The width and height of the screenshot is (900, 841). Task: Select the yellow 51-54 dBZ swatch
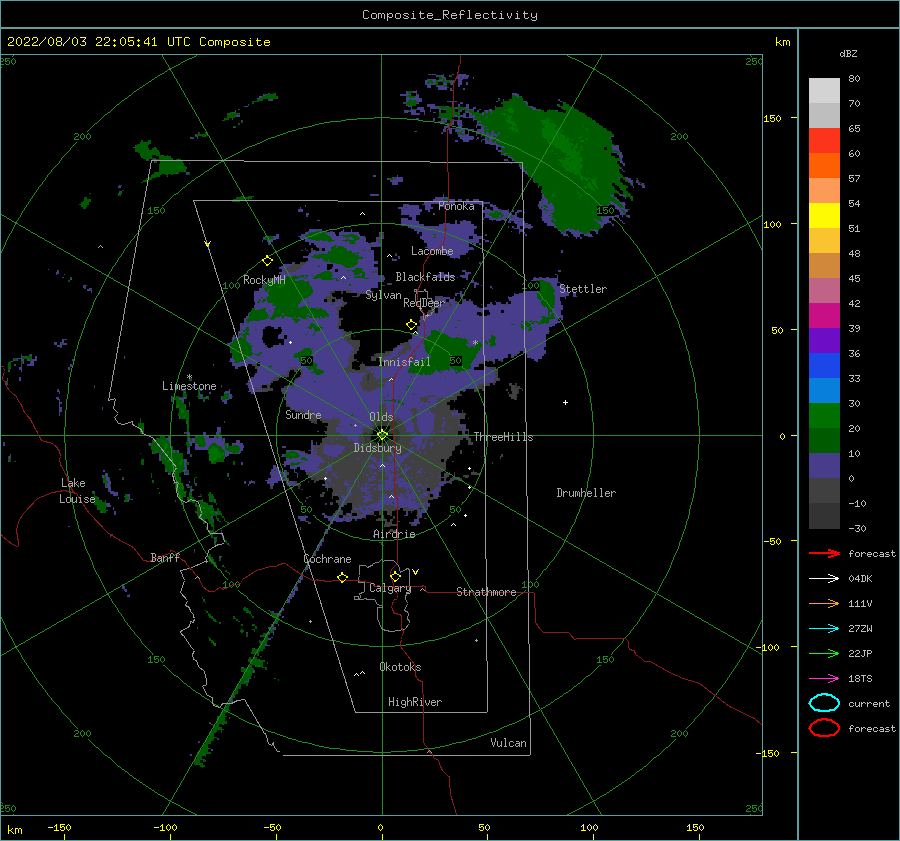824,216
